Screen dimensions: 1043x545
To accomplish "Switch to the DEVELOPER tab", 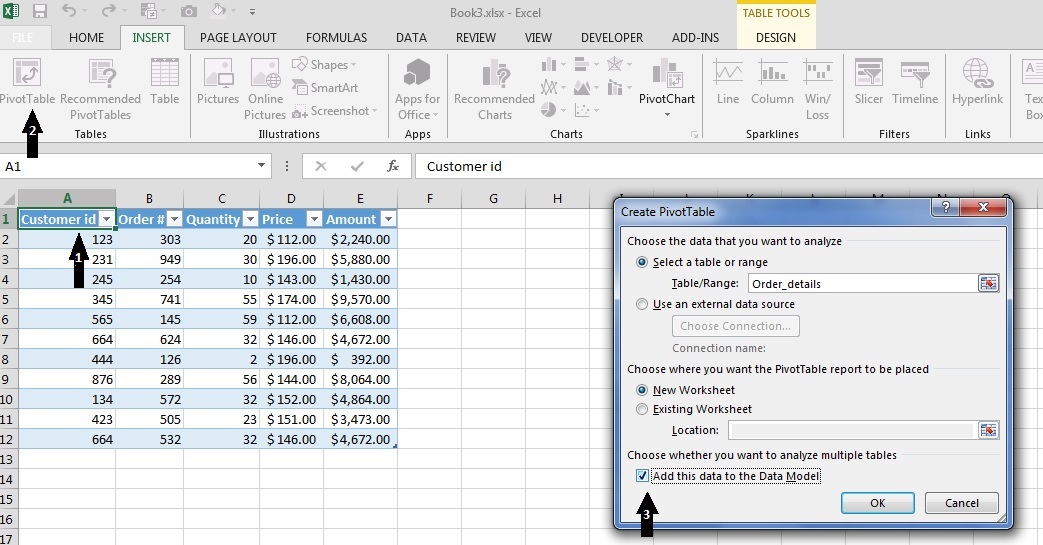I will pos(612,38).
